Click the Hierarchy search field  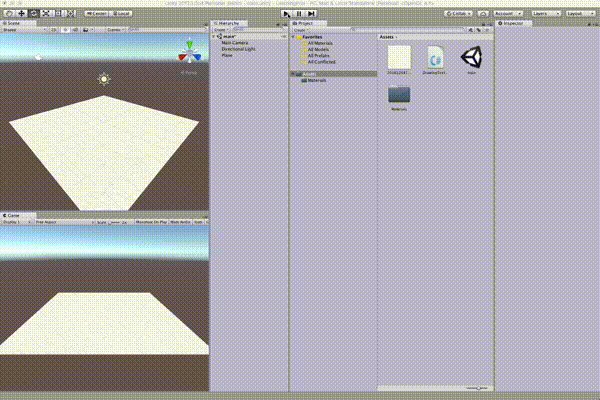[x=258, y=29]
